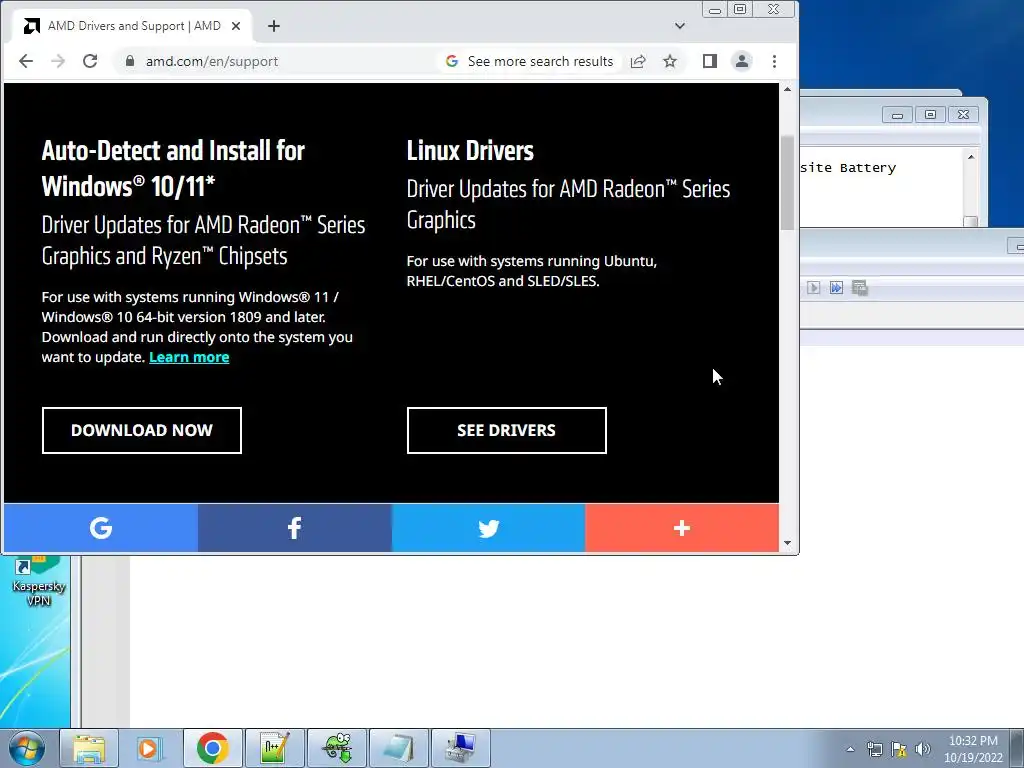Click the Chrome forward arrow

pyautogui.click(x=58, y=61)
